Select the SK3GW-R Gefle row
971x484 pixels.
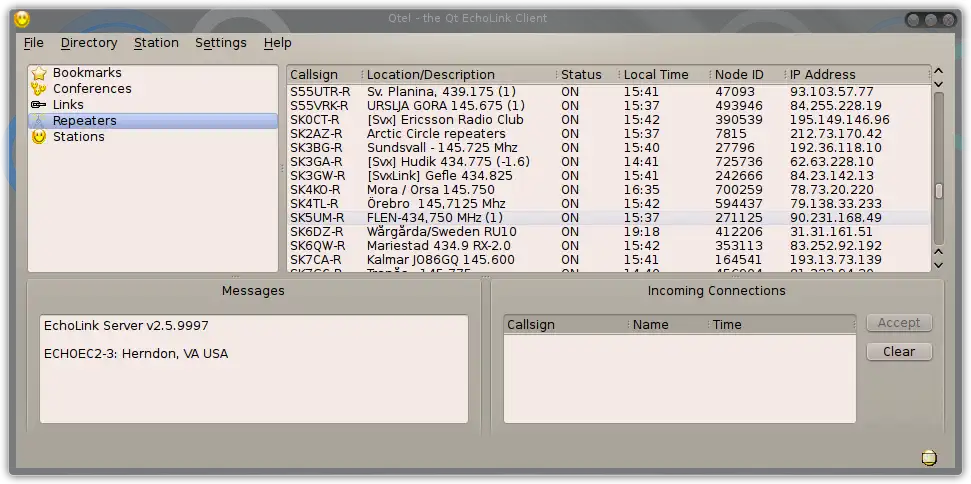coord(609,176)
